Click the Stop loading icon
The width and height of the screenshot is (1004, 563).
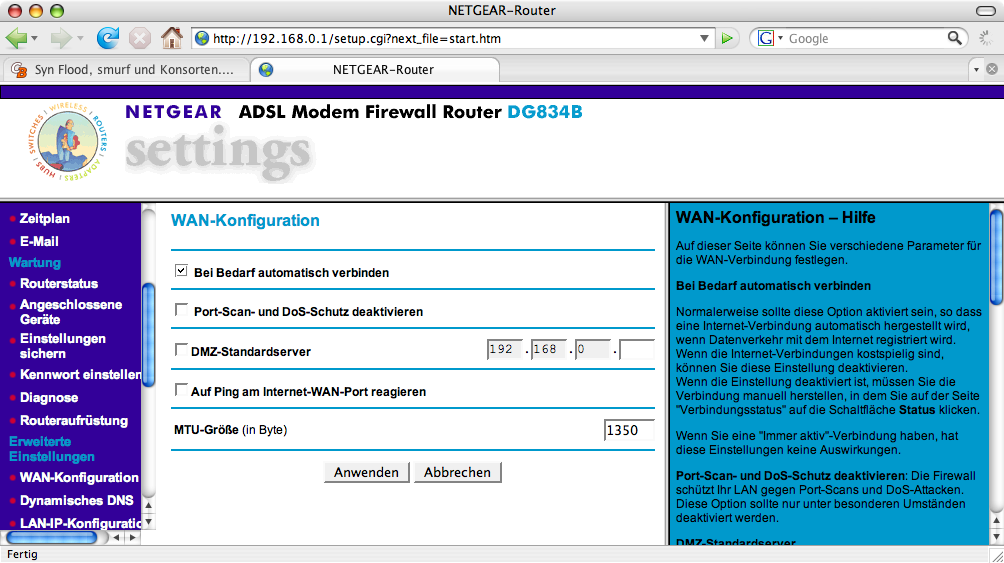pyautogui.click(x=139, y=38)
